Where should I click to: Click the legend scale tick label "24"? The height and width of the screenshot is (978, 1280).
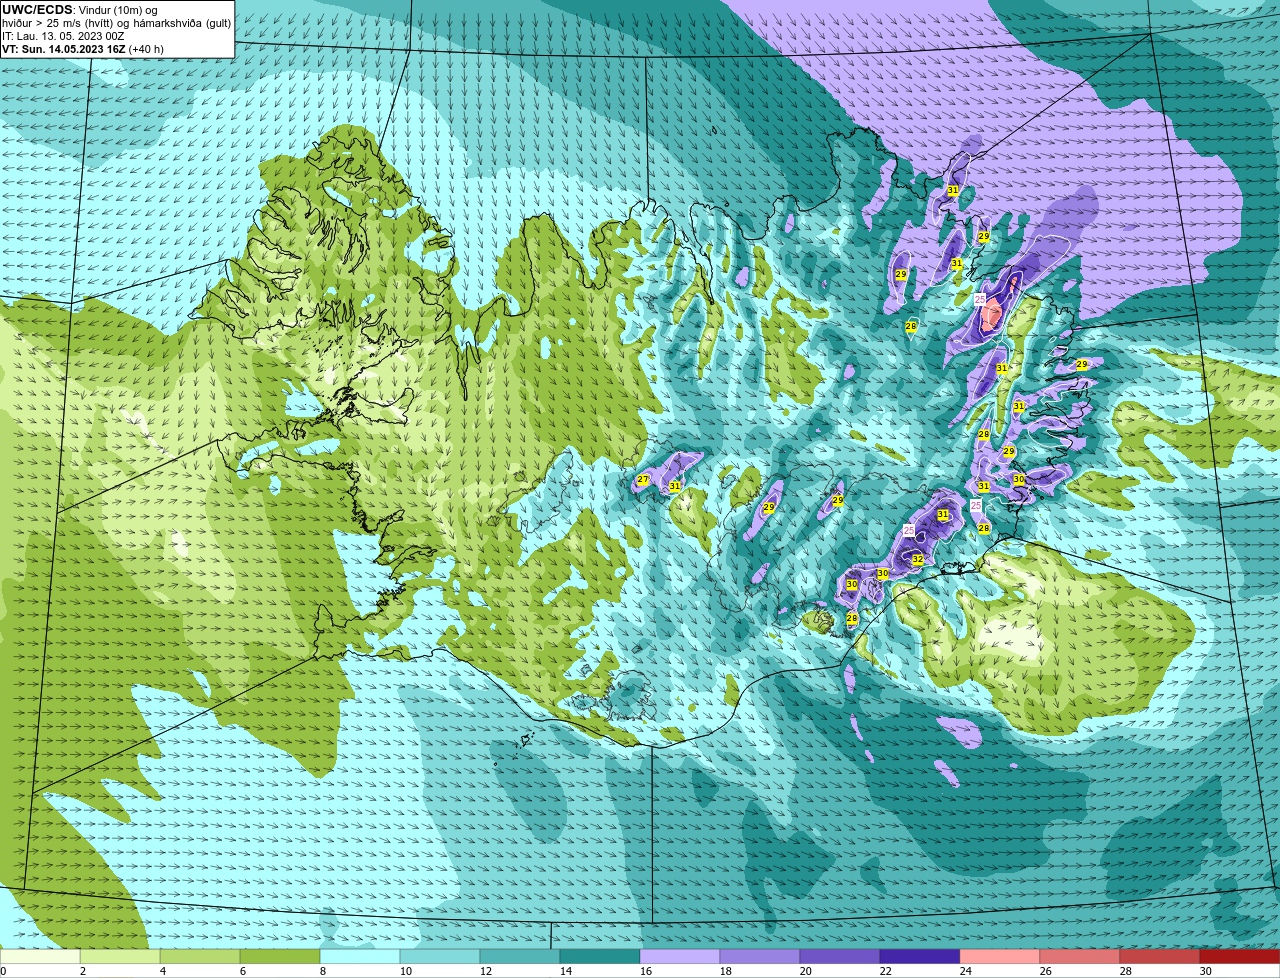point(966,971)
